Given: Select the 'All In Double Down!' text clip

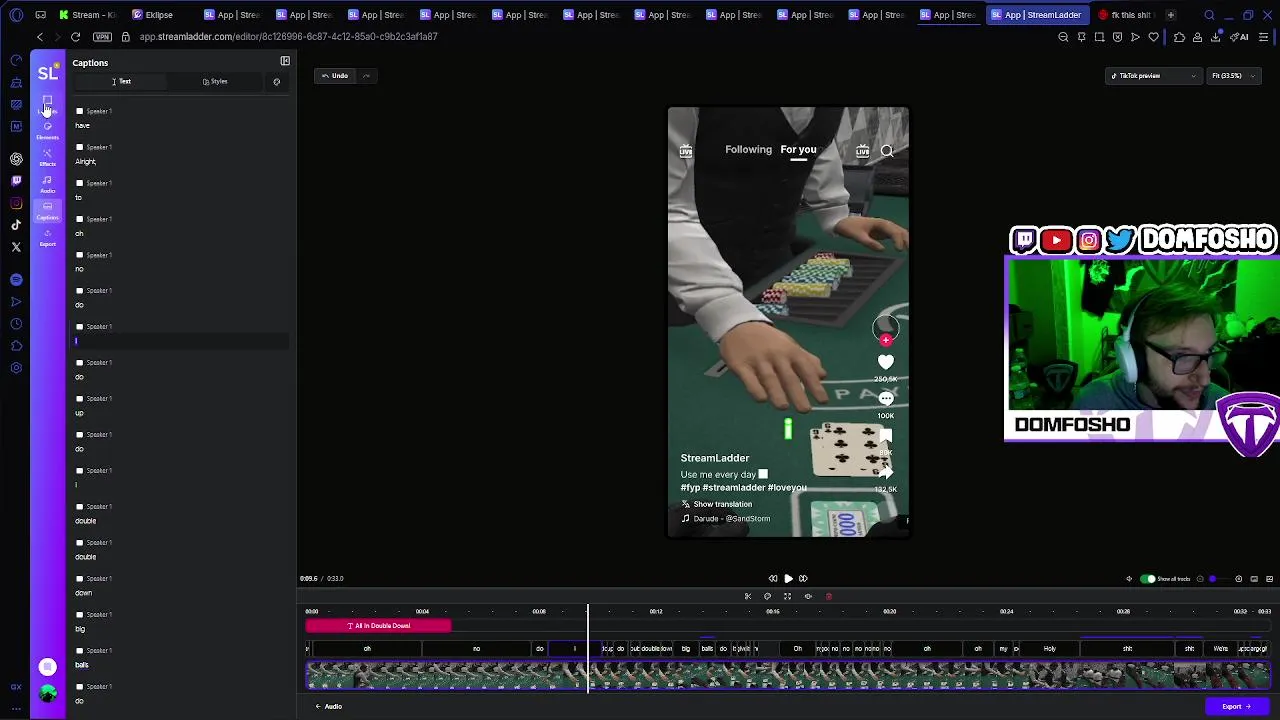Looking at the screenshot, I should point(378,626).
